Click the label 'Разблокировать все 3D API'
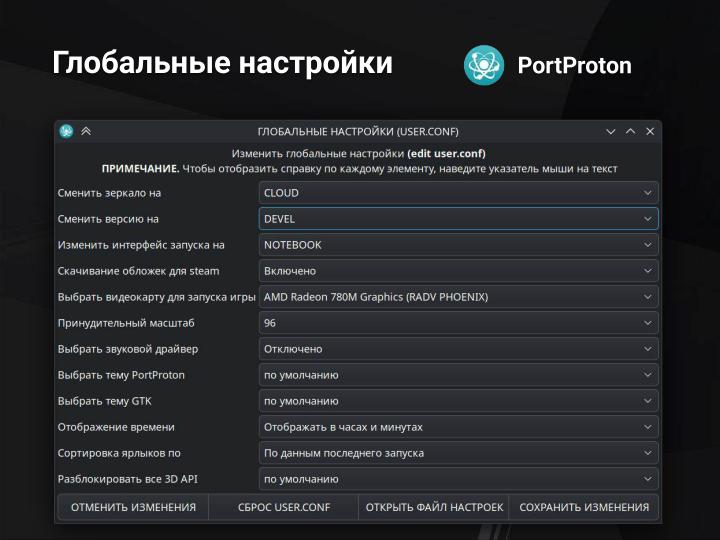This screenshot has width=720, height=540. point(127,479)
